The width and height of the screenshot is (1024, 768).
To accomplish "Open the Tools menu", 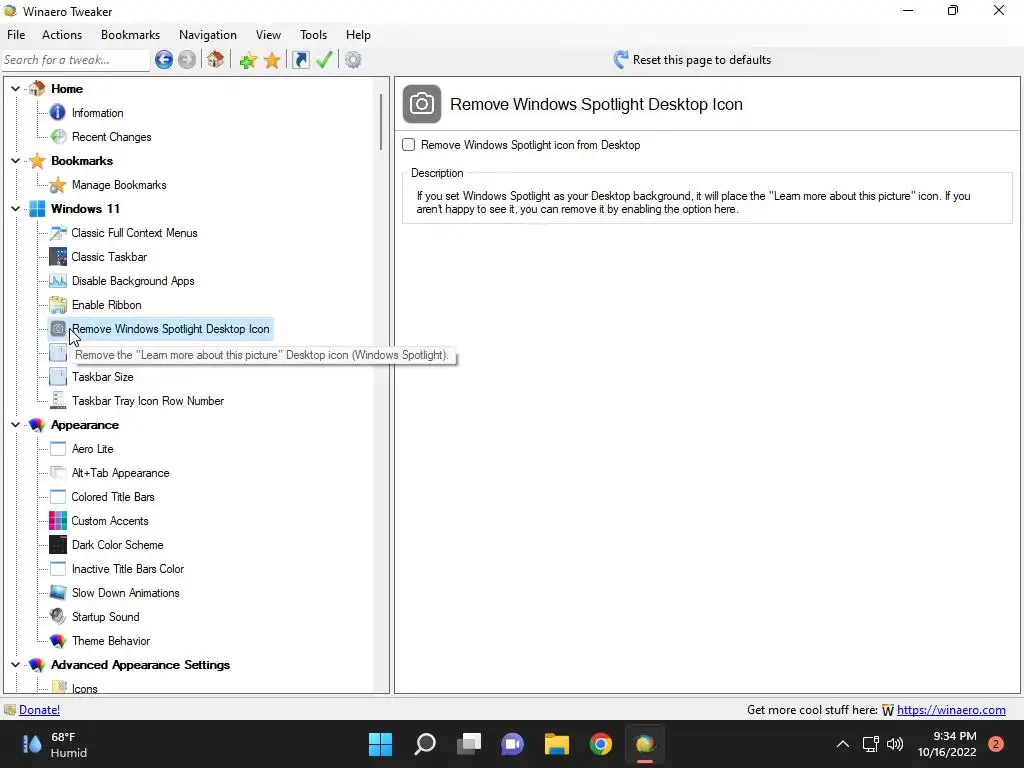I will coord(313,35).
